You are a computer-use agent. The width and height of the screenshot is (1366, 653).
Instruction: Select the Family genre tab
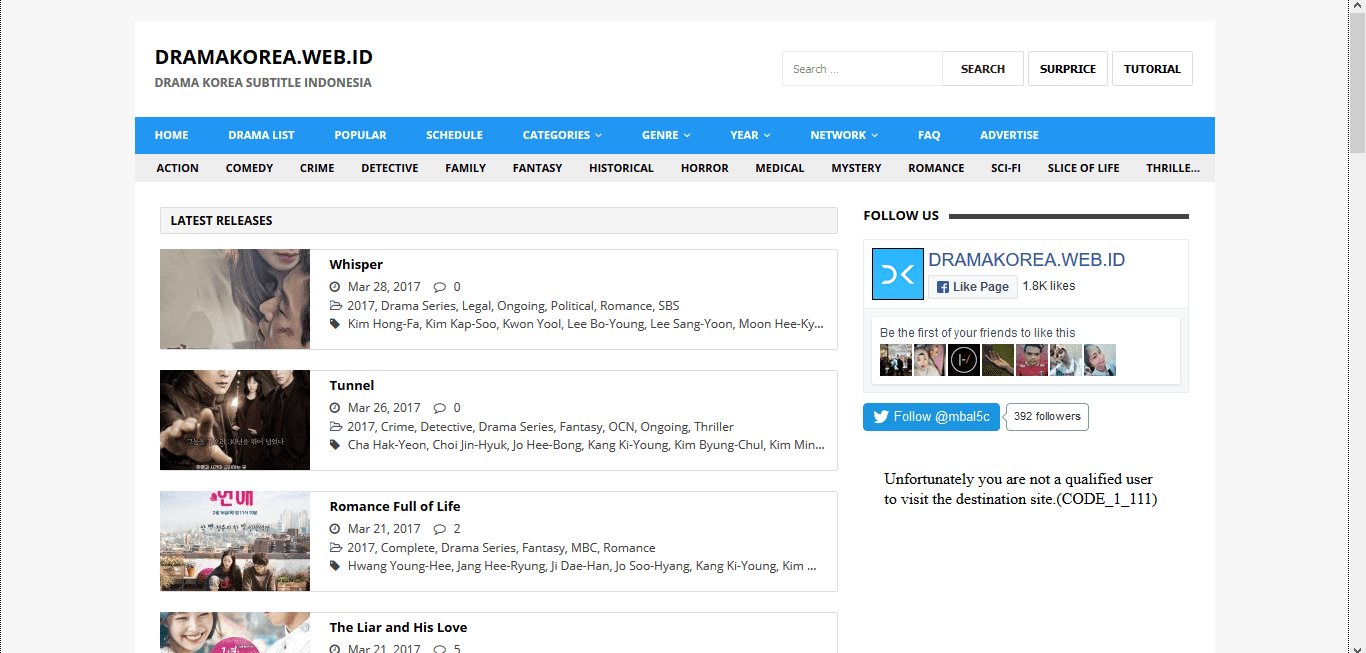pyautogui.click(x=465, y=168)
